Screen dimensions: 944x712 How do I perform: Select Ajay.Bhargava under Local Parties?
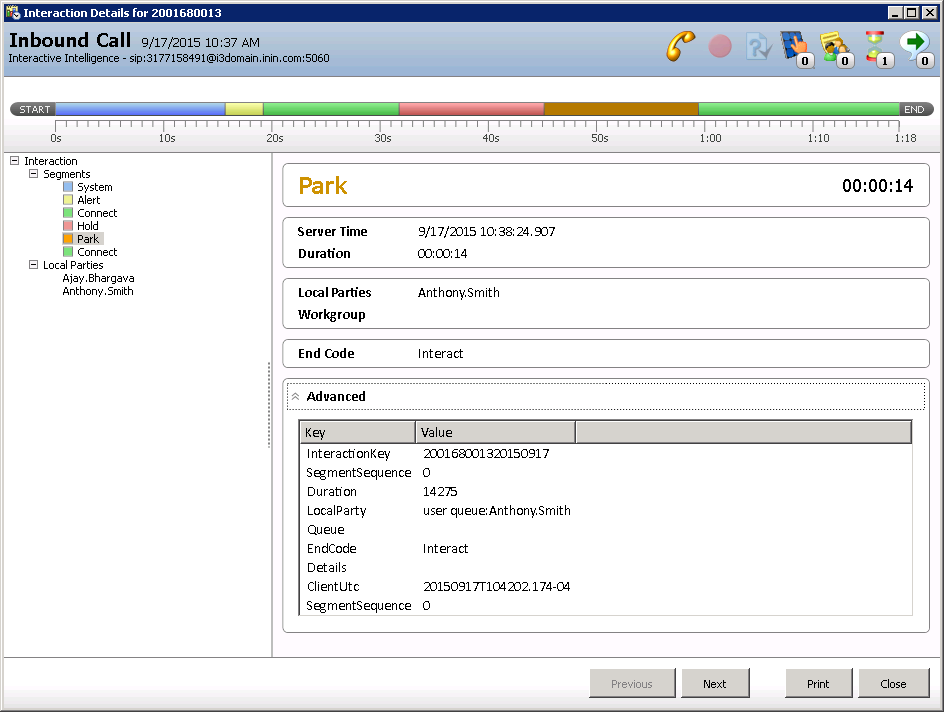point(98,278)
